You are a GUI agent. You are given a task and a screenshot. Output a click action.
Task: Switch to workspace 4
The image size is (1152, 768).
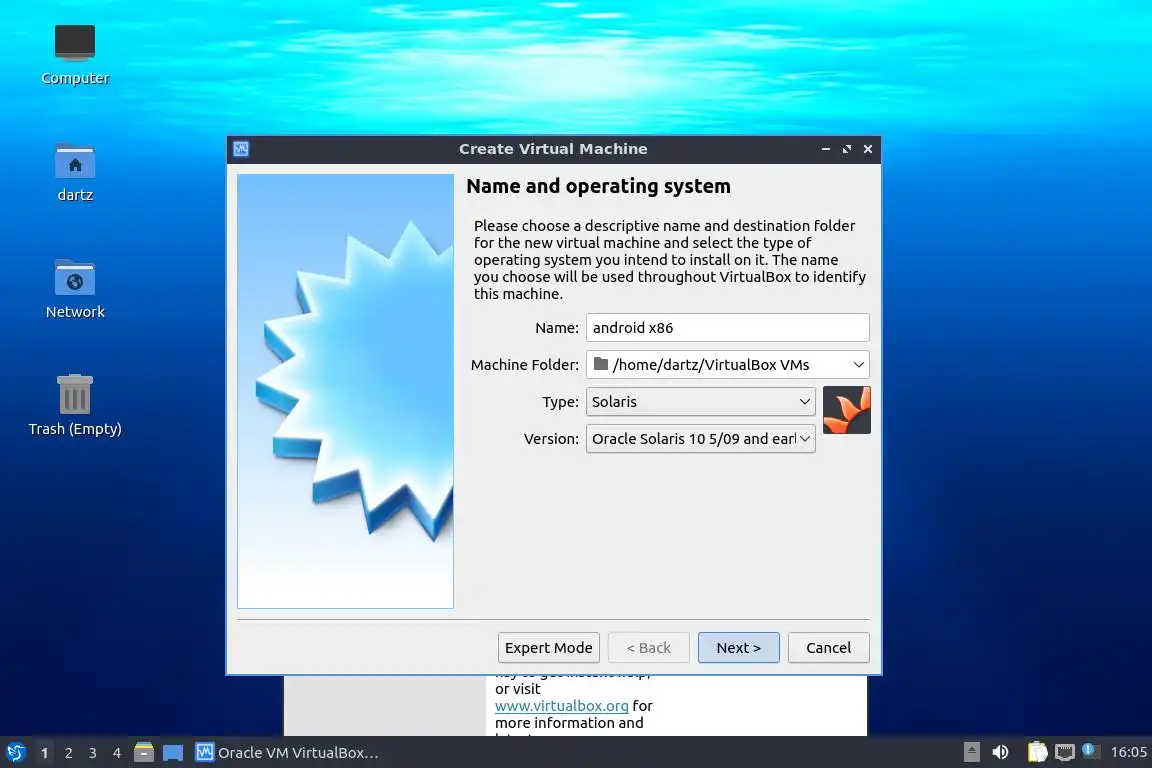(x=117, y=753)
